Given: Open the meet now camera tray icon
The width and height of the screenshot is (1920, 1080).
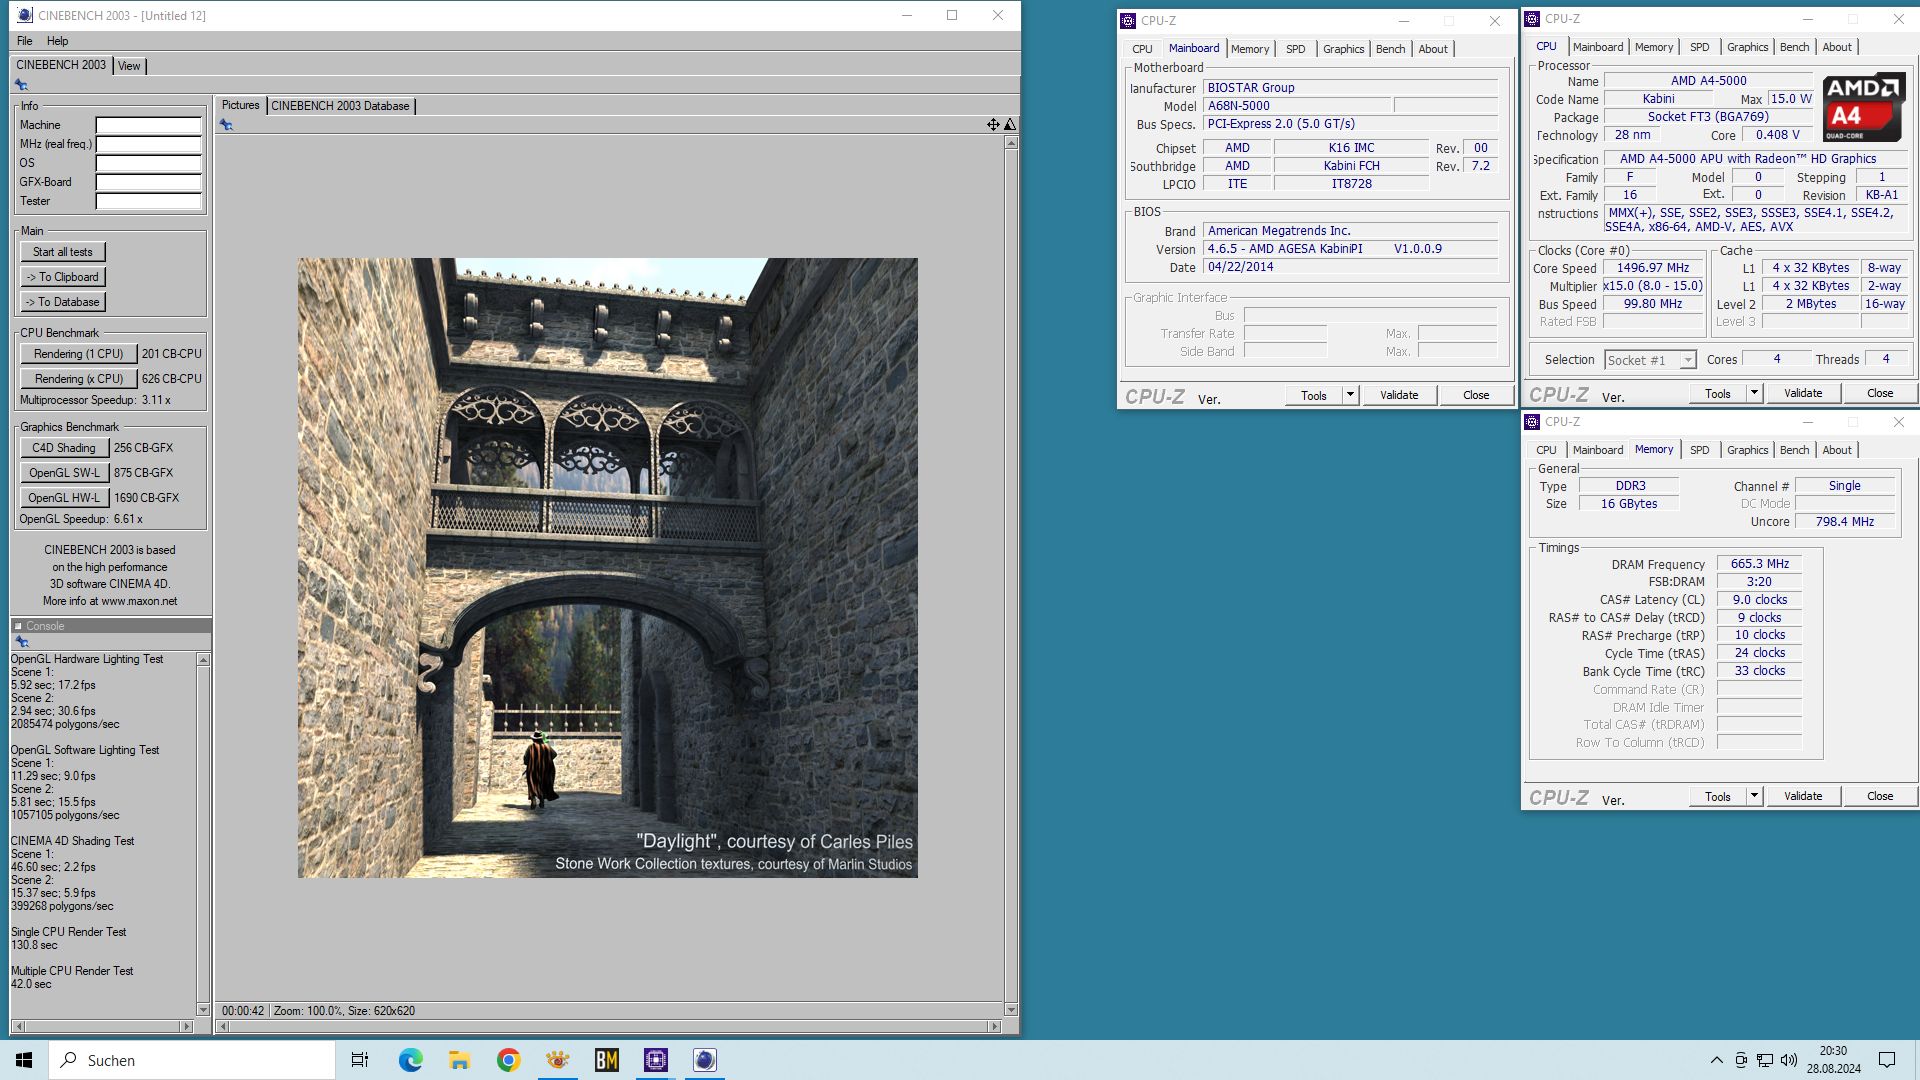Looking at the screenshot, I should click(1741, 1060).
